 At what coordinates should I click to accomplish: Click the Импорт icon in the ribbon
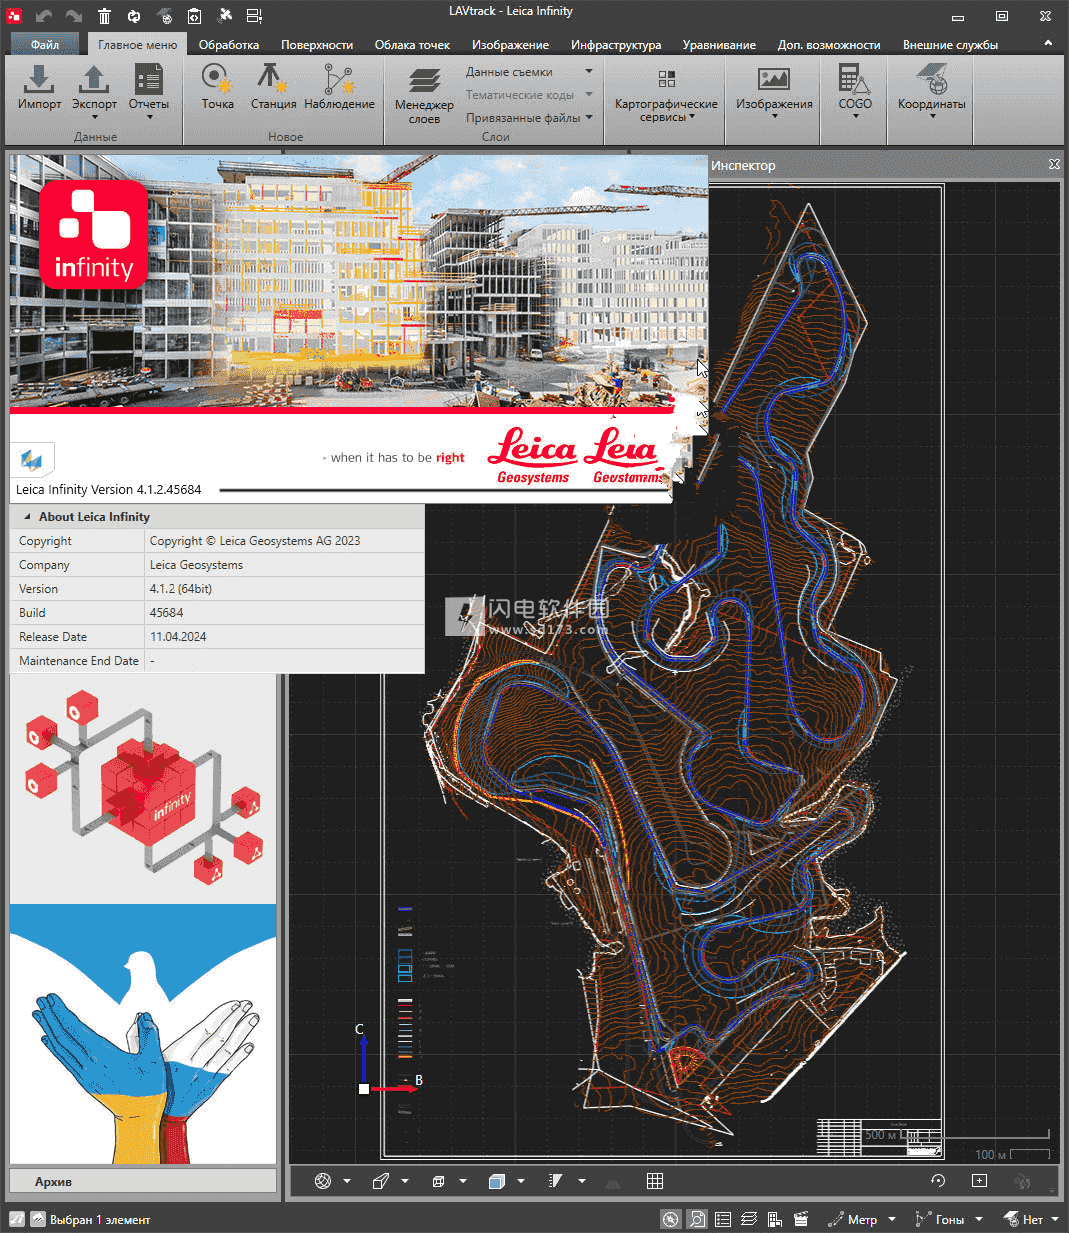(x=39, y=87)
